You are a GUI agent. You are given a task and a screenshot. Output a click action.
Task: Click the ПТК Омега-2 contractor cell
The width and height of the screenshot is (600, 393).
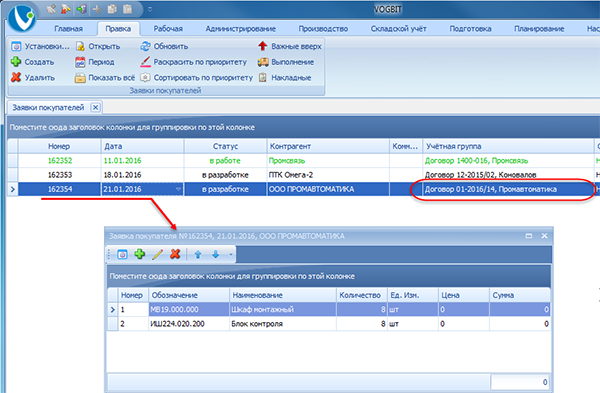tap(328, 175)
